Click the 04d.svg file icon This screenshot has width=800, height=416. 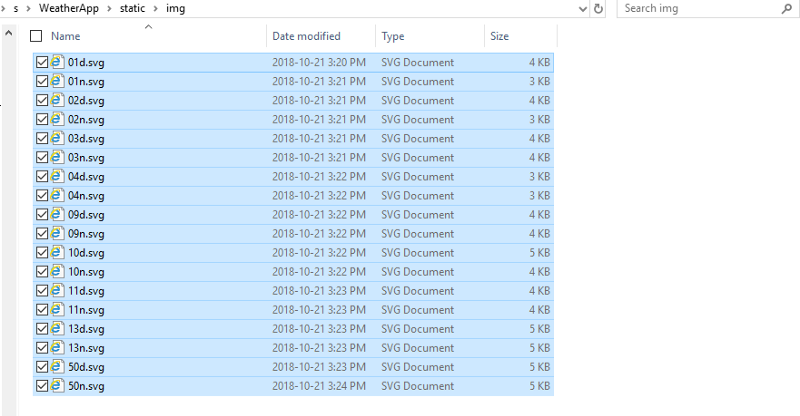pyautogui.click(x=58, y=176)
